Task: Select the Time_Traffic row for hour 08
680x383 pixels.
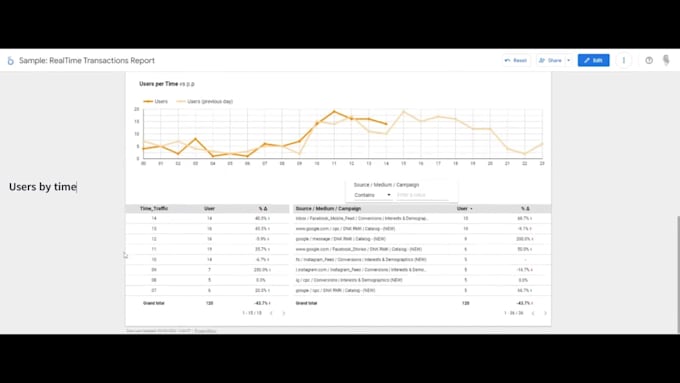Action: 207,280
